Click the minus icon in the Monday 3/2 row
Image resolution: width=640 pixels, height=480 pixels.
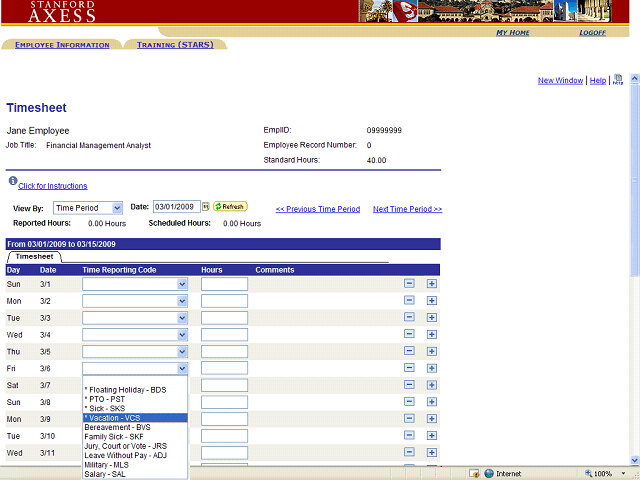pos(409,301)
